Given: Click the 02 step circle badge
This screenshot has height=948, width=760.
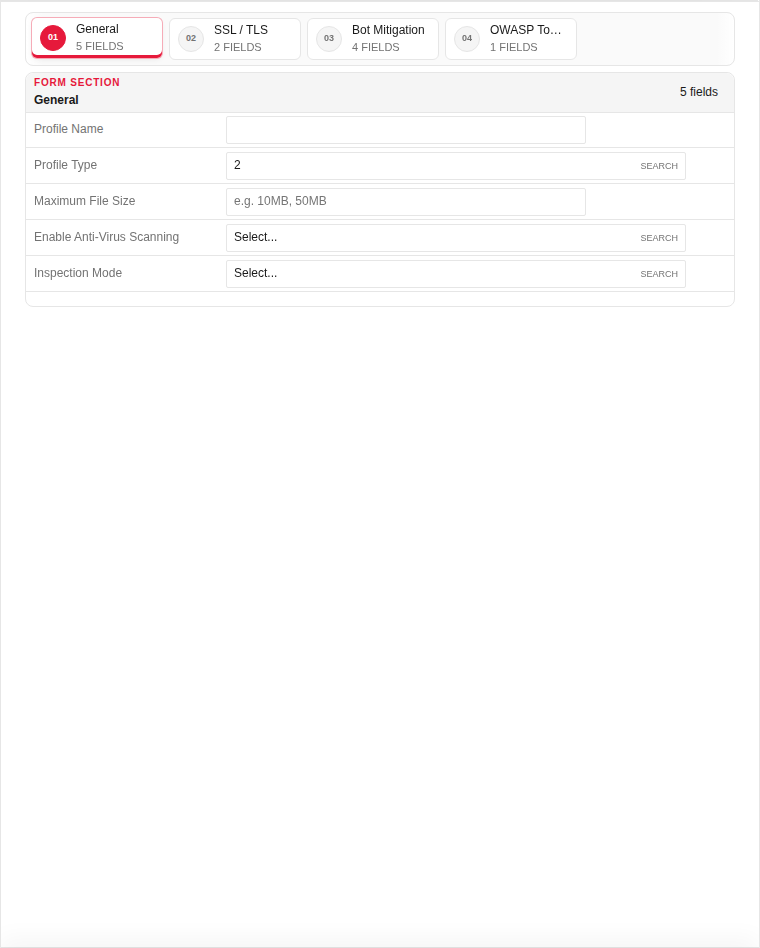Looking at the screenshot, I should pos(191,39).
